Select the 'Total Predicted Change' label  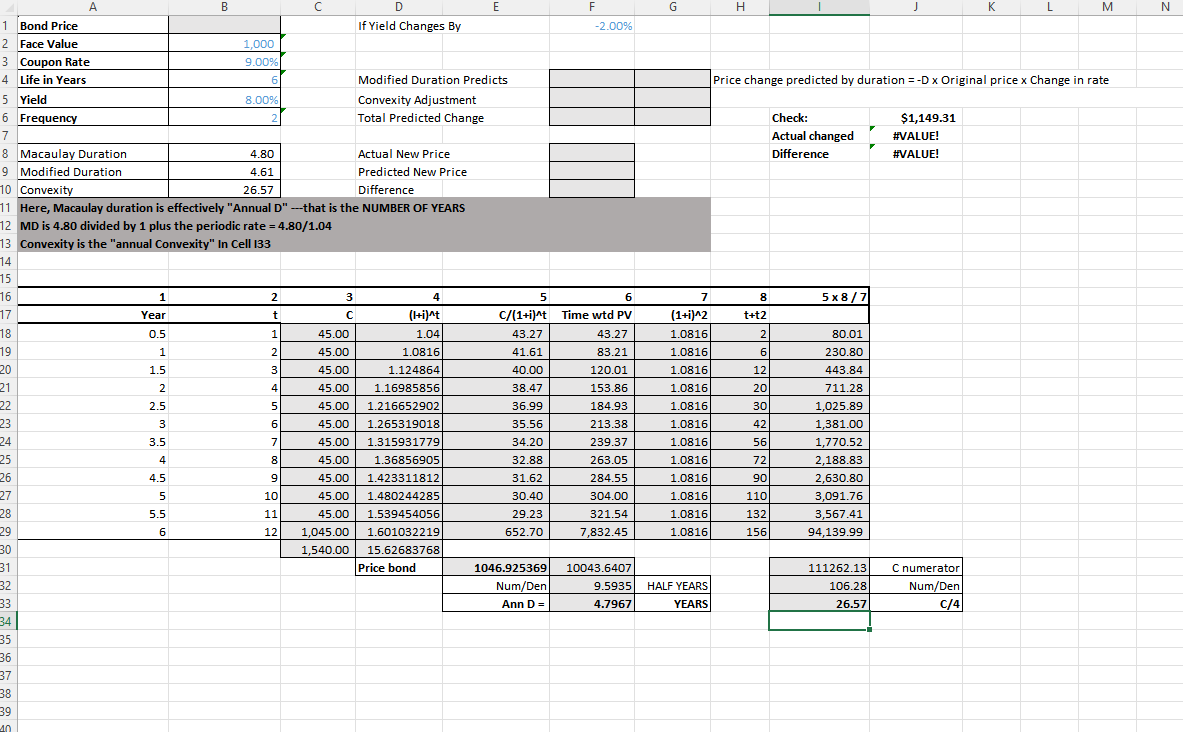point(420,117)
